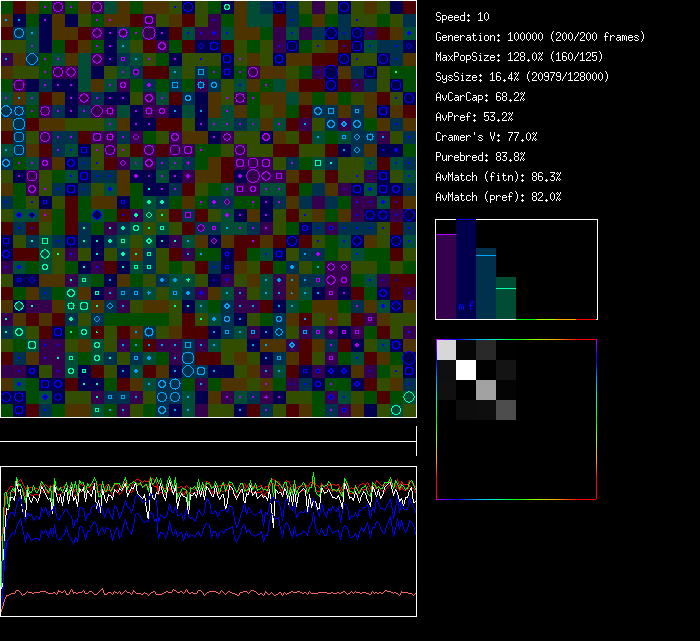Click the SysSize percentage readout

click(522, 77)
